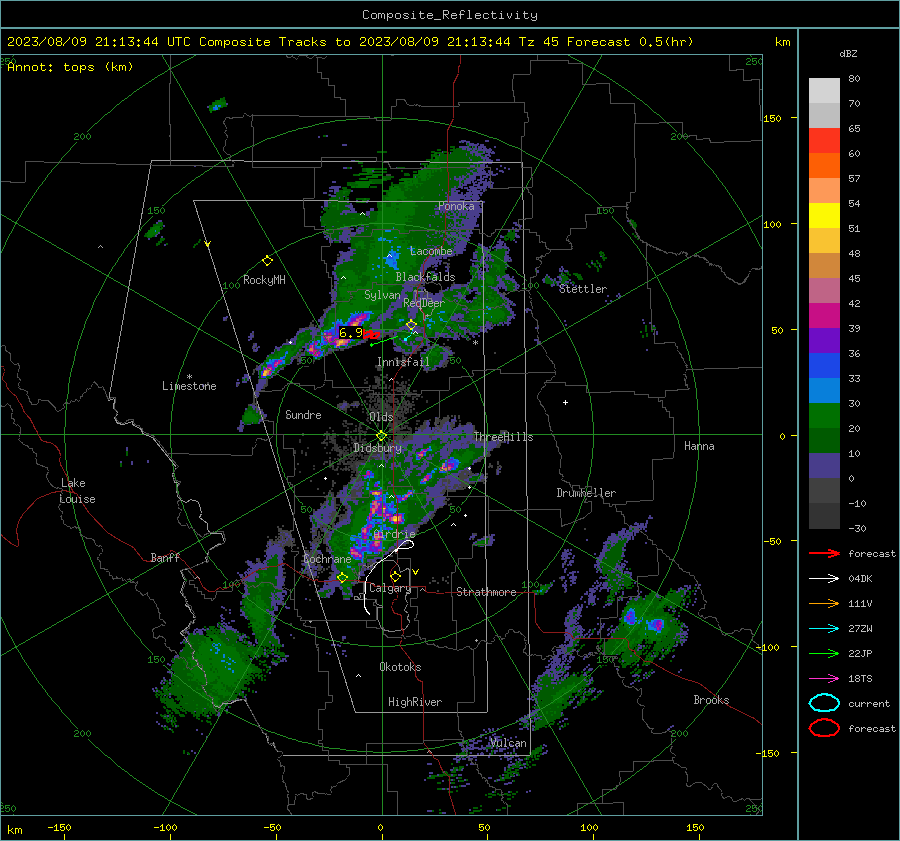Click the red forecast arrow in legend
The width and height of the screenshot is (900, 841).
(x=824, y=553)
